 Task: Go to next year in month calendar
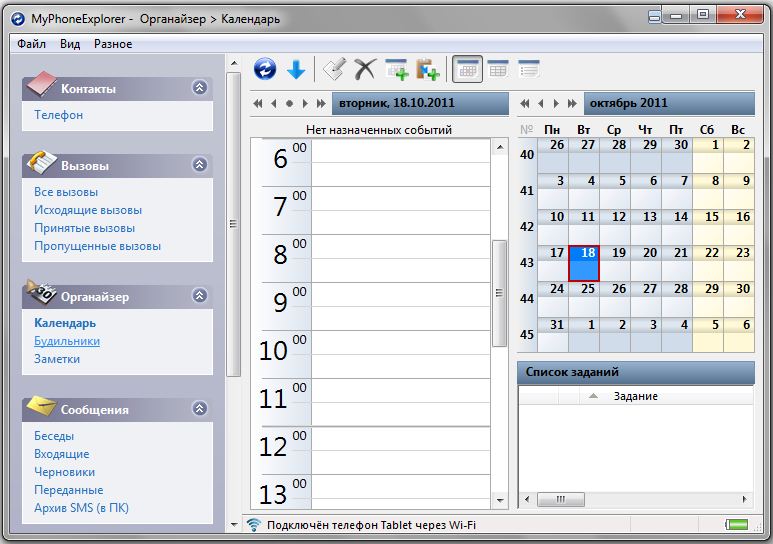pyautogui.click(x=572, y=104)
